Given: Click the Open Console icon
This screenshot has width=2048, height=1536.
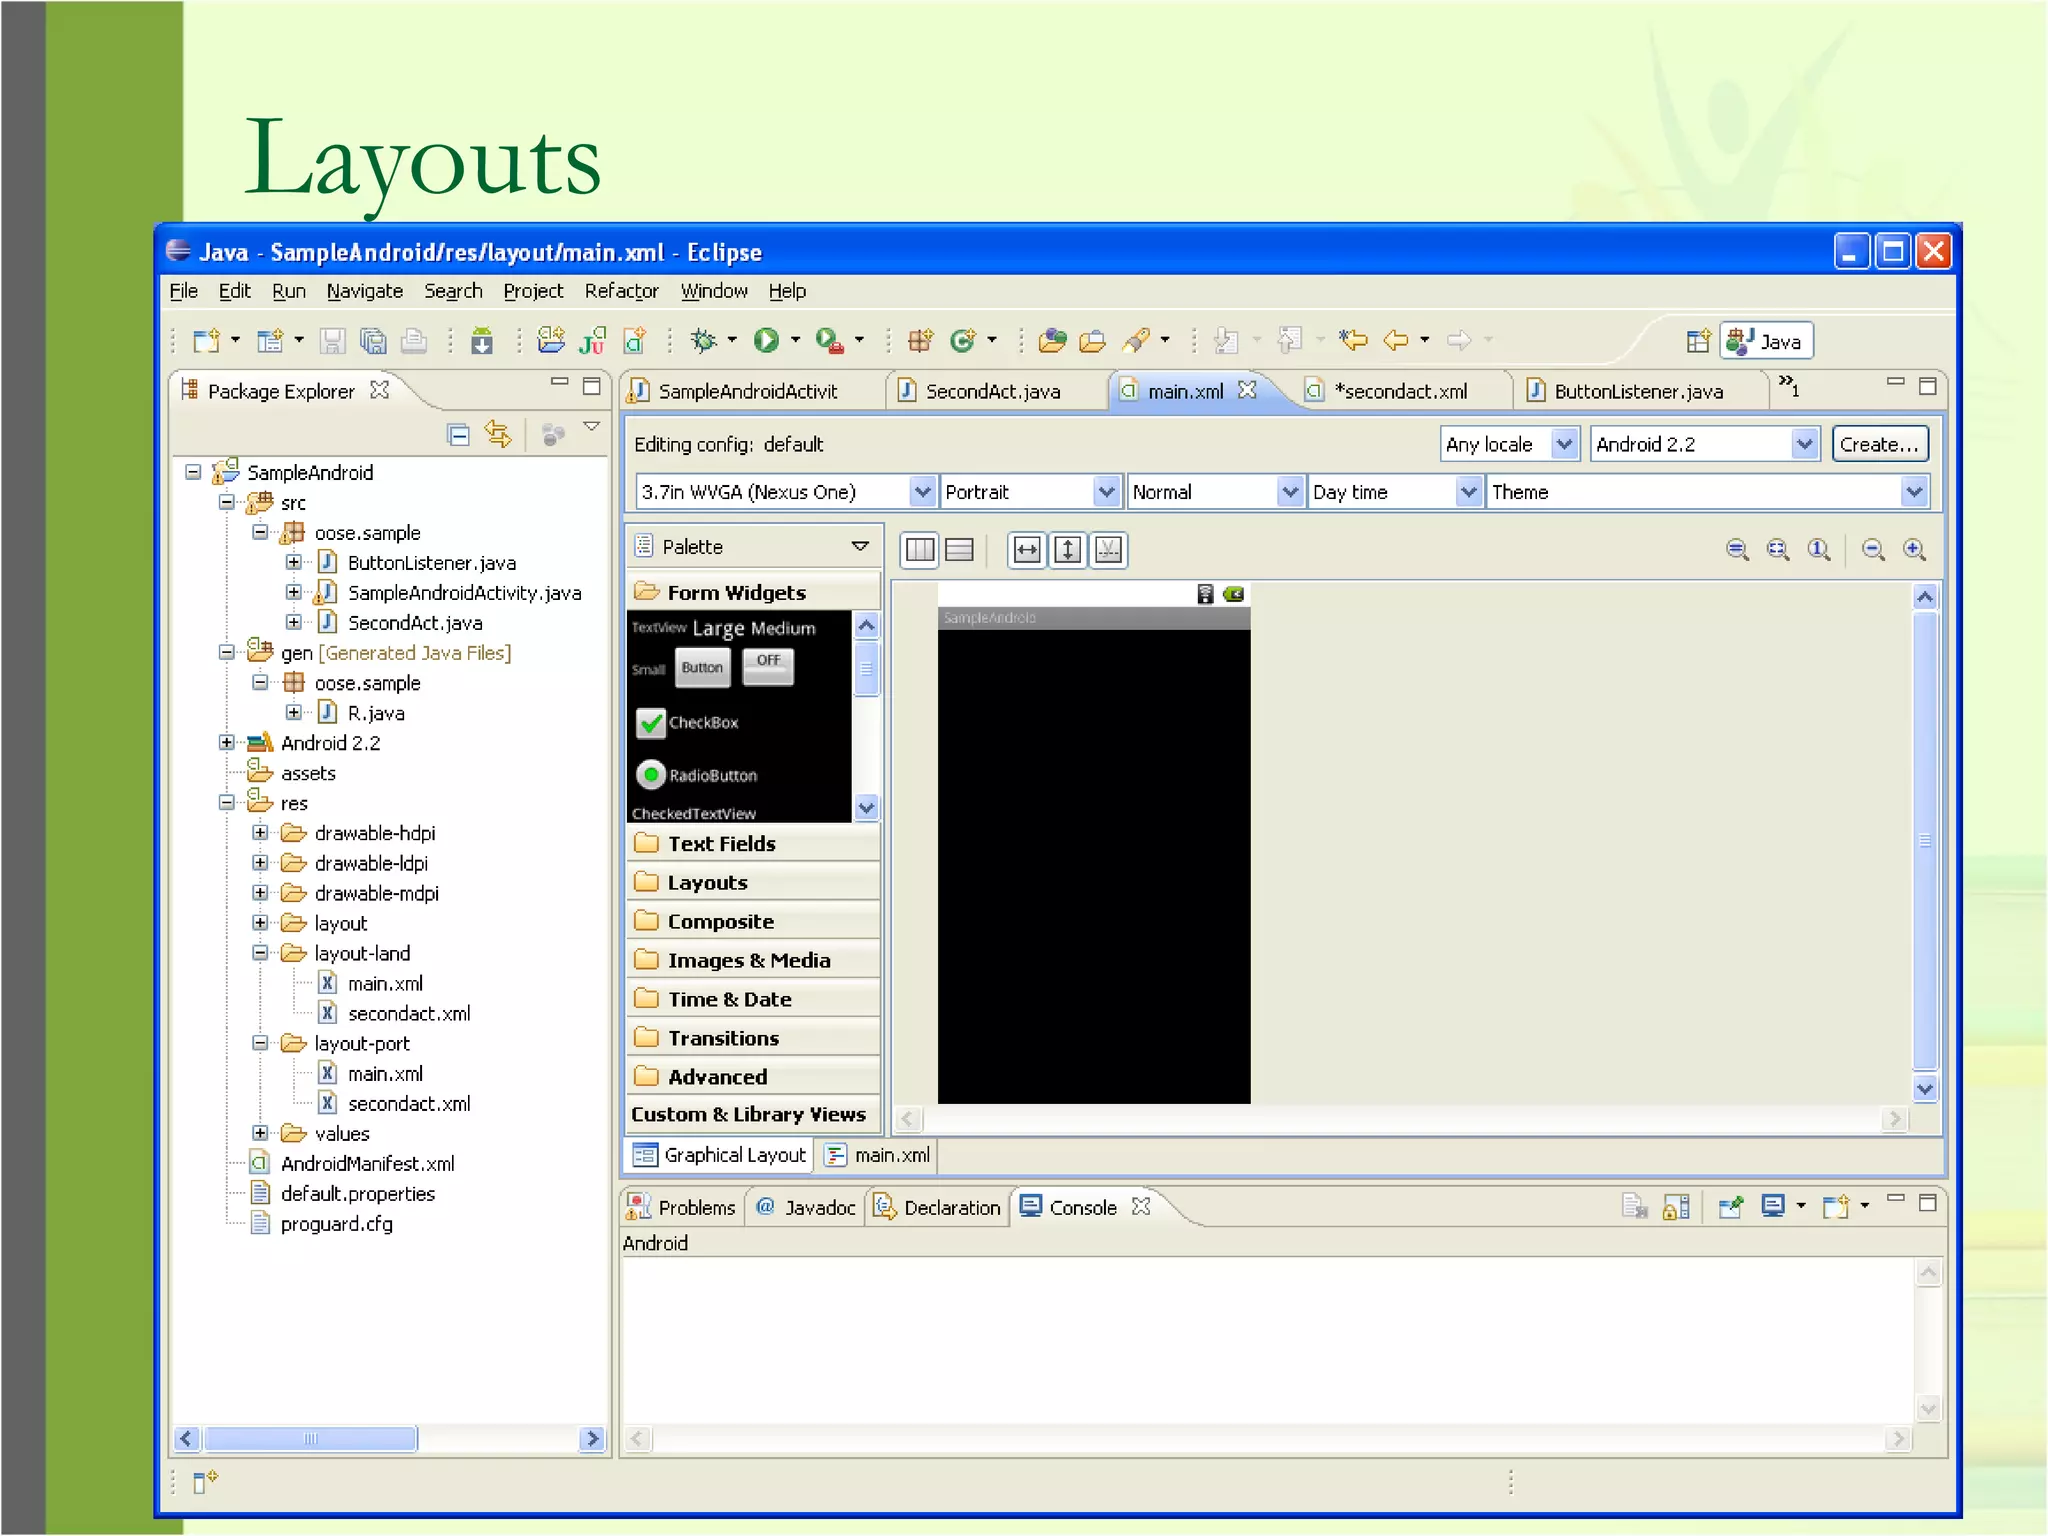Looking at the screenshot, I should [x=1837, y=1207].
